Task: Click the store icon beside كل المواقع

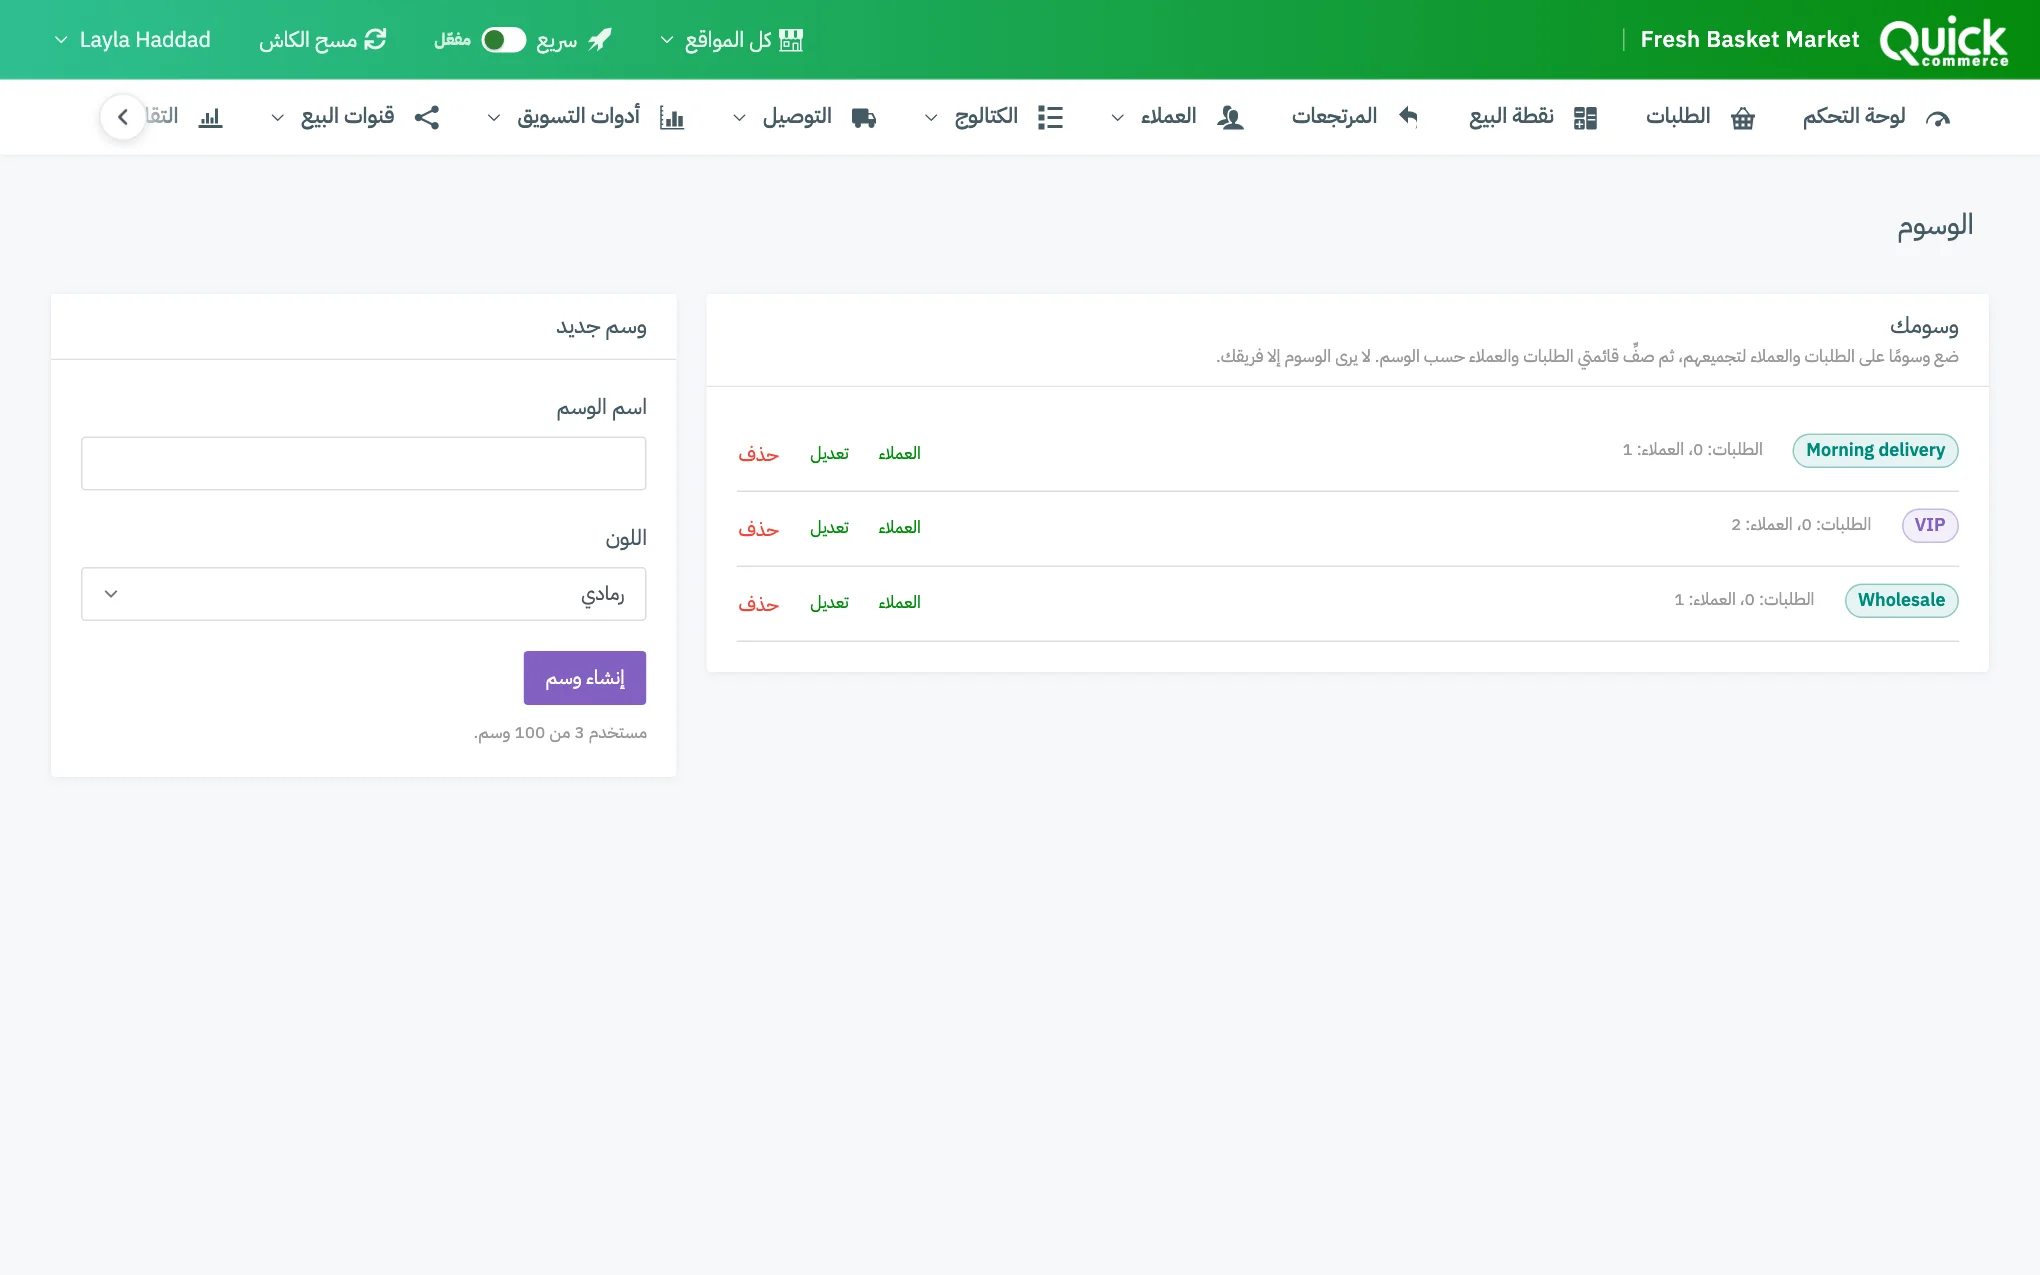Action: point(791,40)
